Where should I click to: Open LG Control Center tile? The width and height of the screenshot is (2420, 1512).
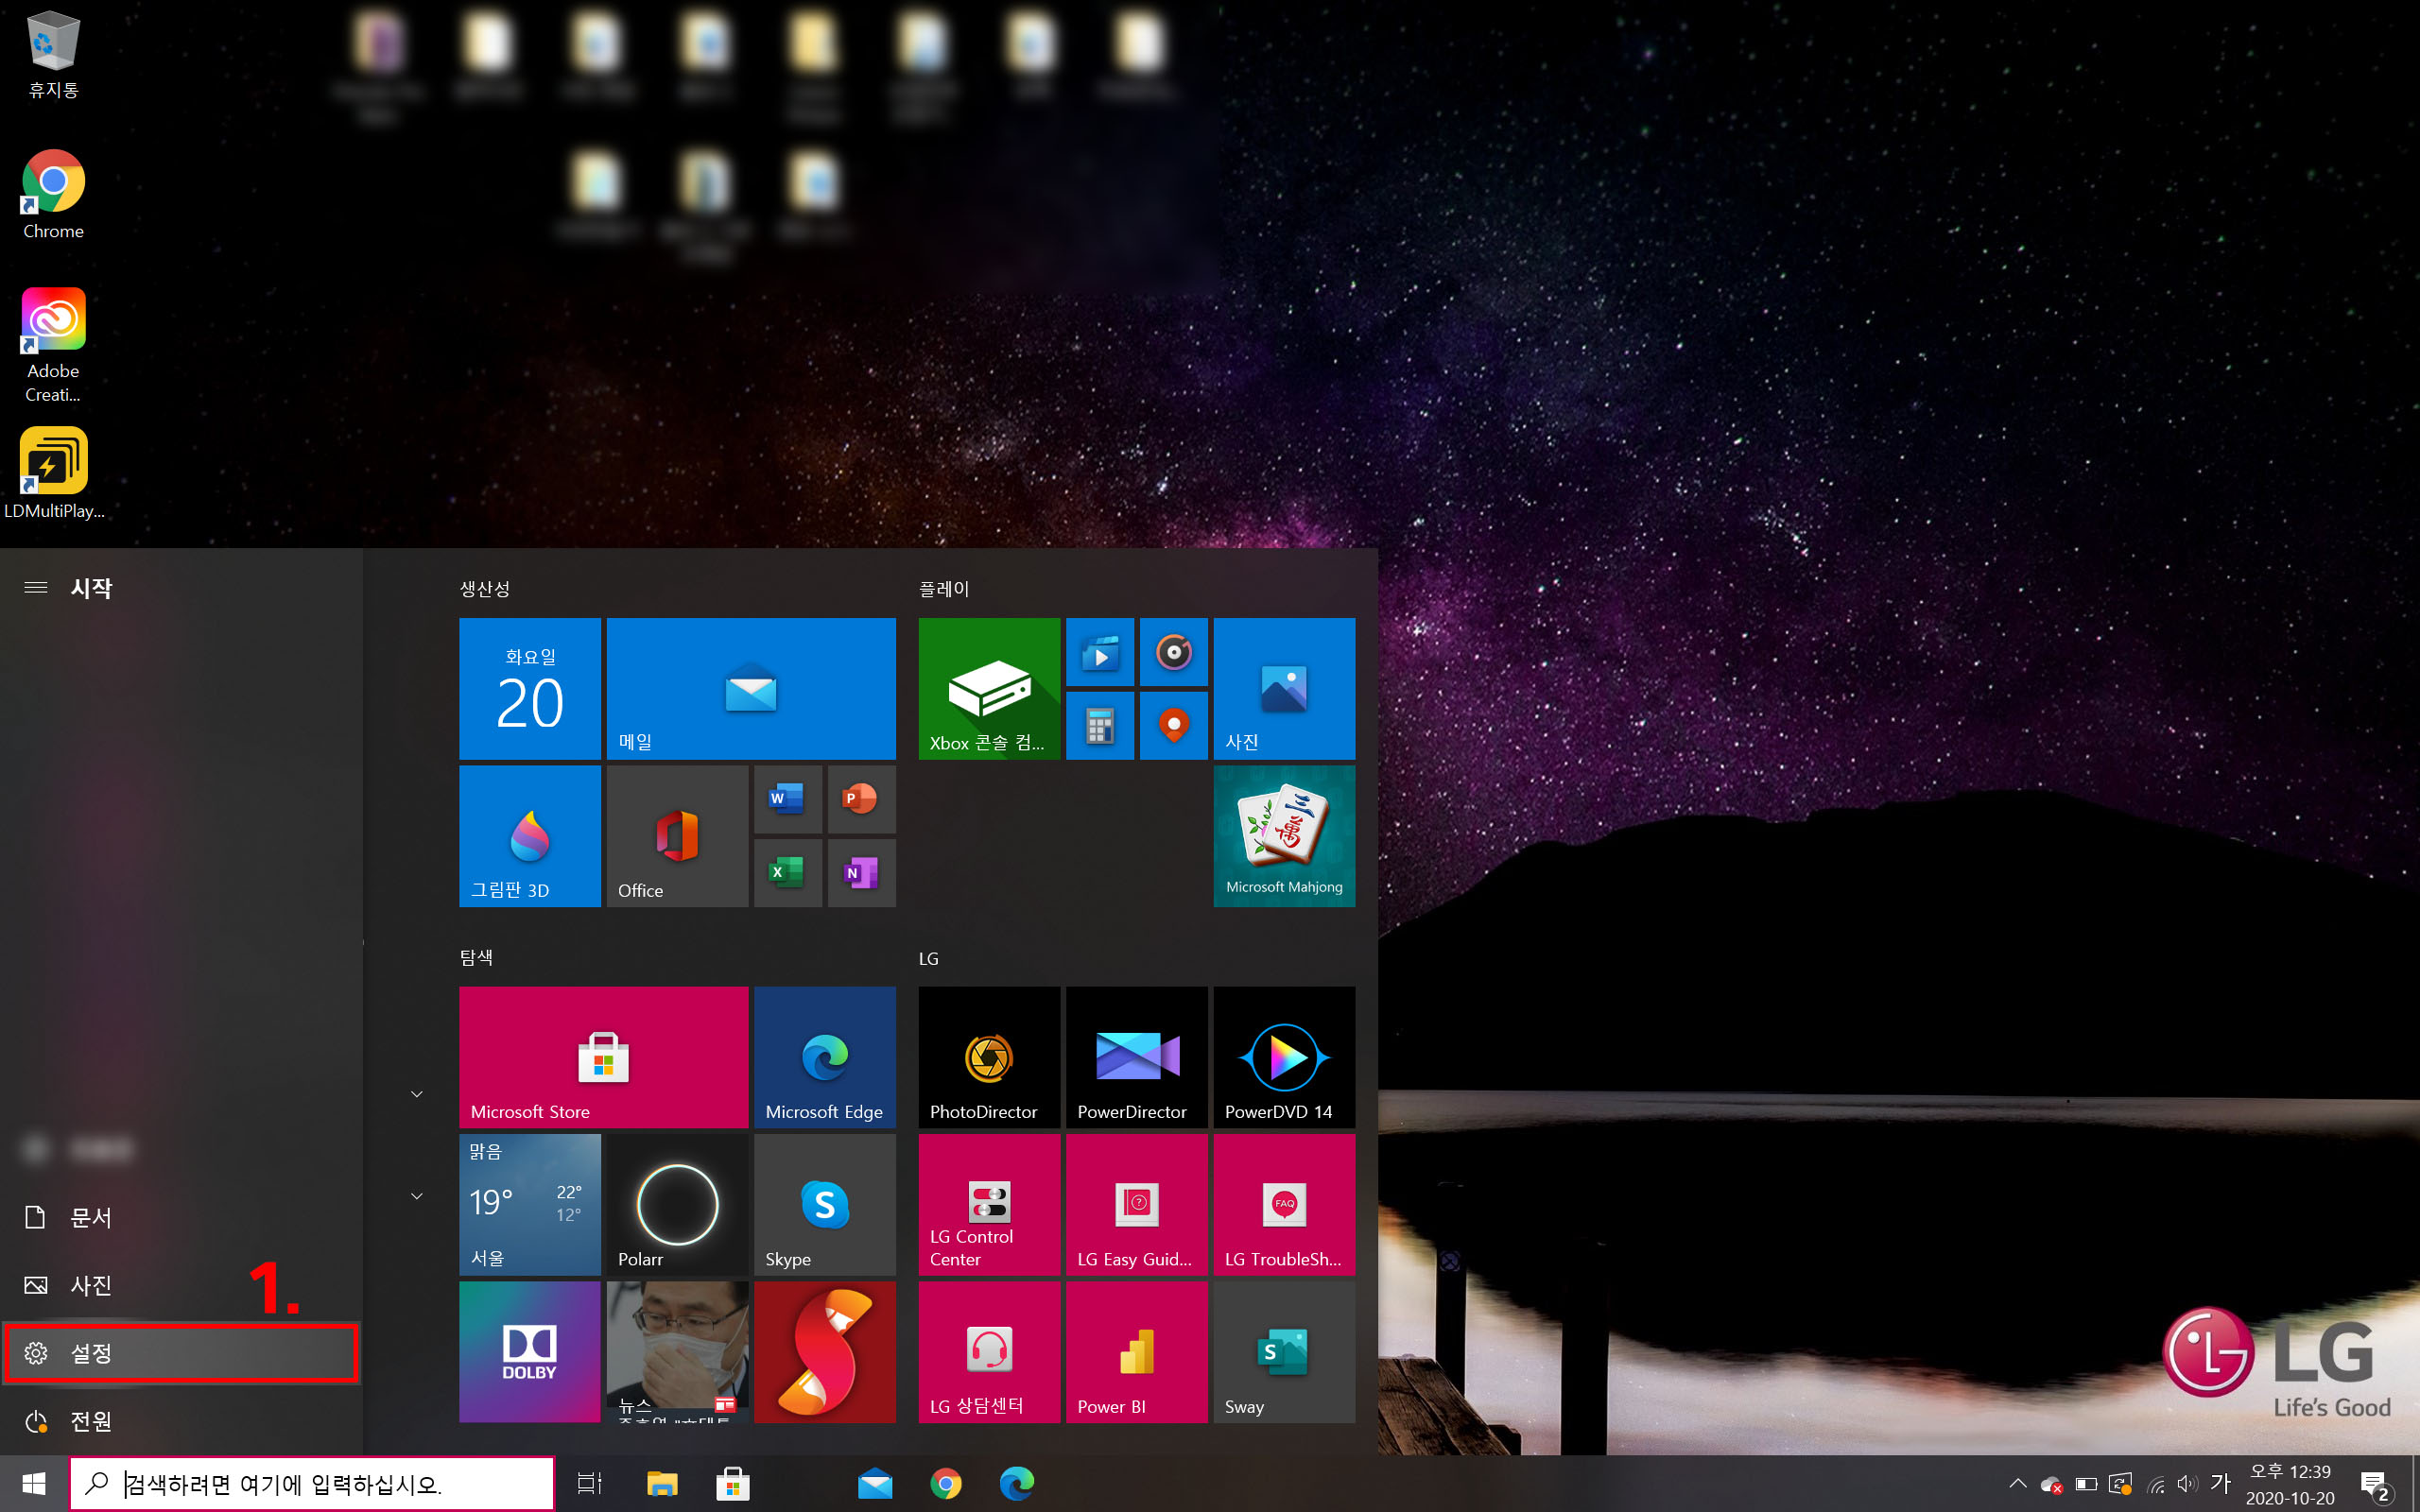pyautogui.click(x=988, y=1204)
